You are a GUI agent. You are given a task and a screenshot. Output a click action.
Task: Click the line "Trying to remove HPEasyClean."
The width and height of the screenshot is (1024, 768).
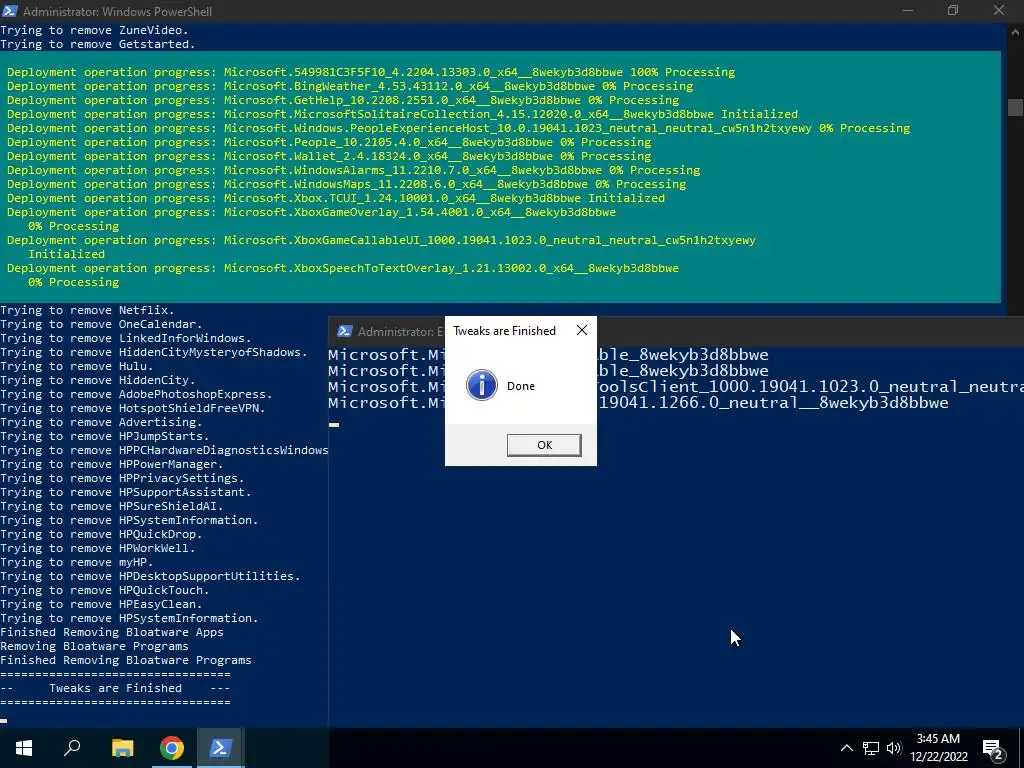(x=101, y=604)
